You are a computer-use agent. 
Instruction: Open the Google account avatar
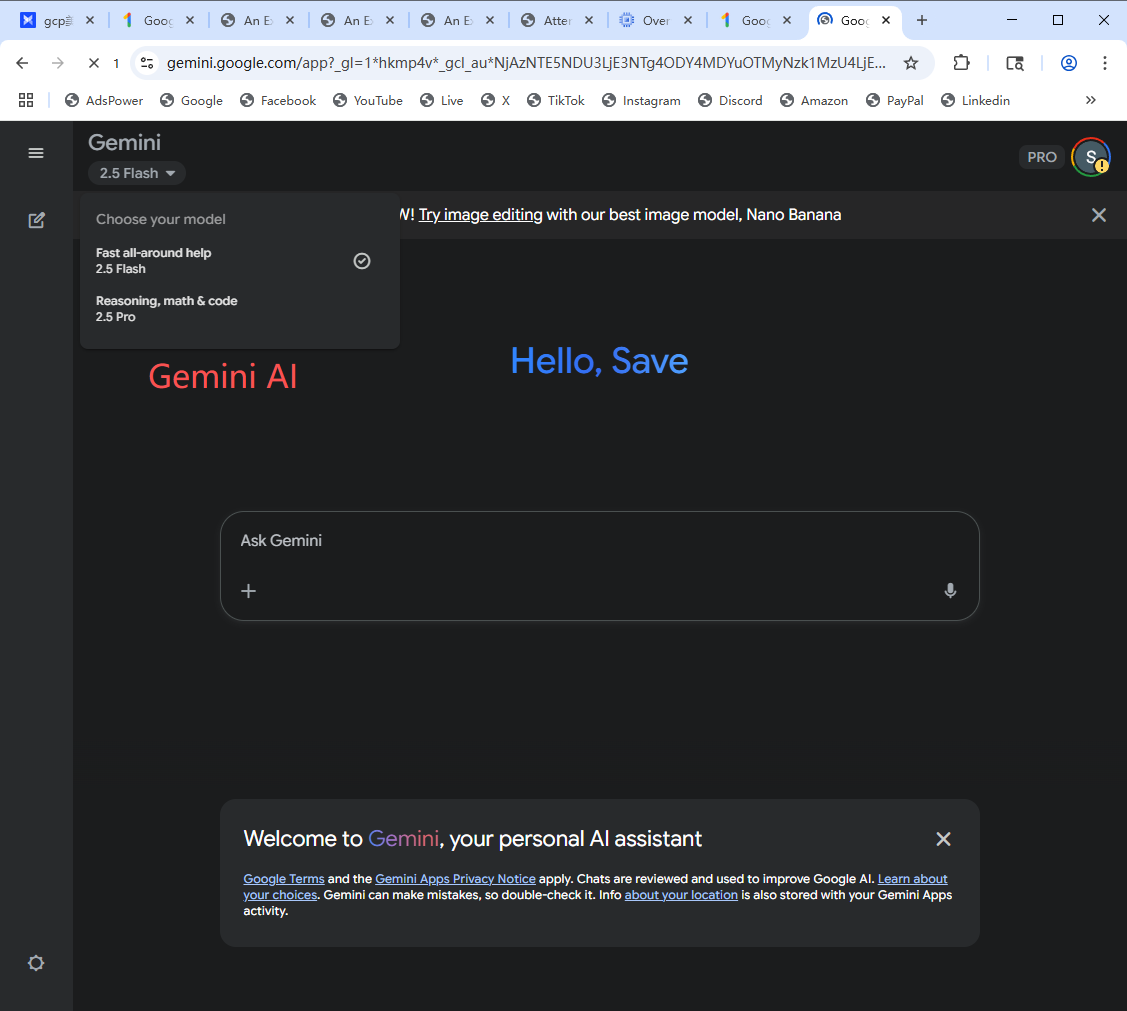coord(1090,157)
